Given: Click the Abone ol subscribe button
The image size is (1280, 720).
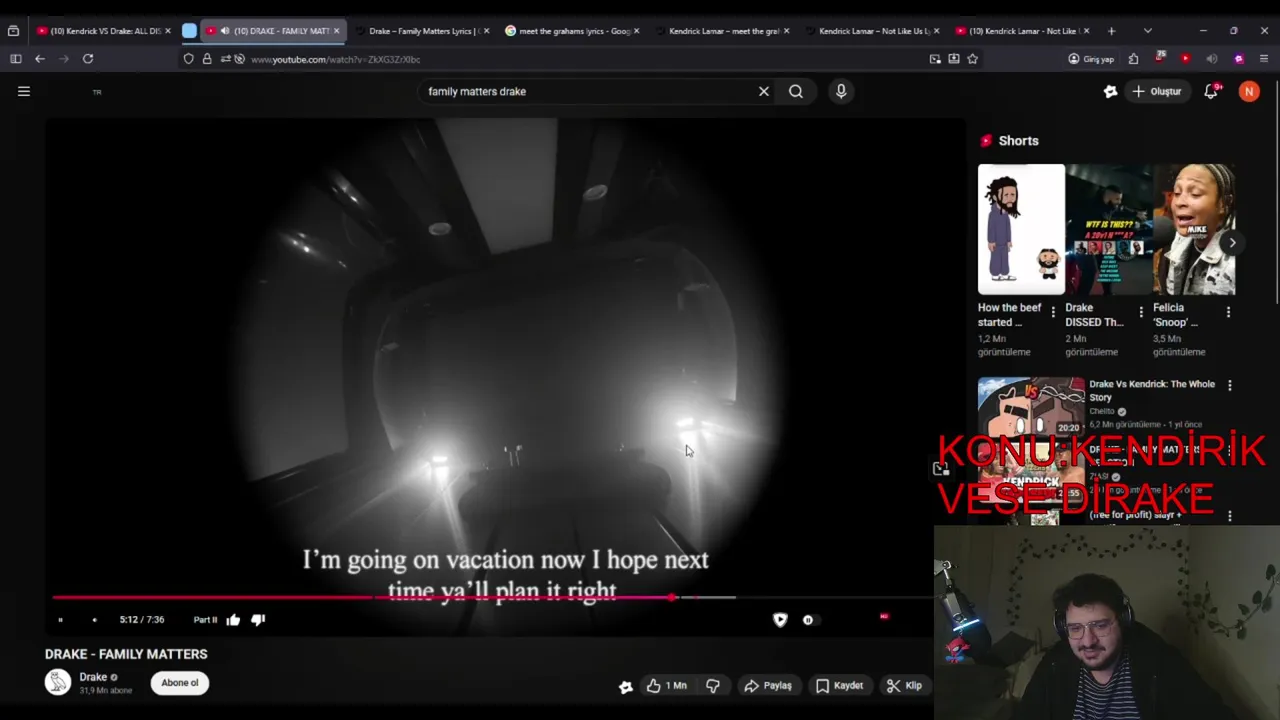Looking at the screenshot, I should click(x=180, y=683).
